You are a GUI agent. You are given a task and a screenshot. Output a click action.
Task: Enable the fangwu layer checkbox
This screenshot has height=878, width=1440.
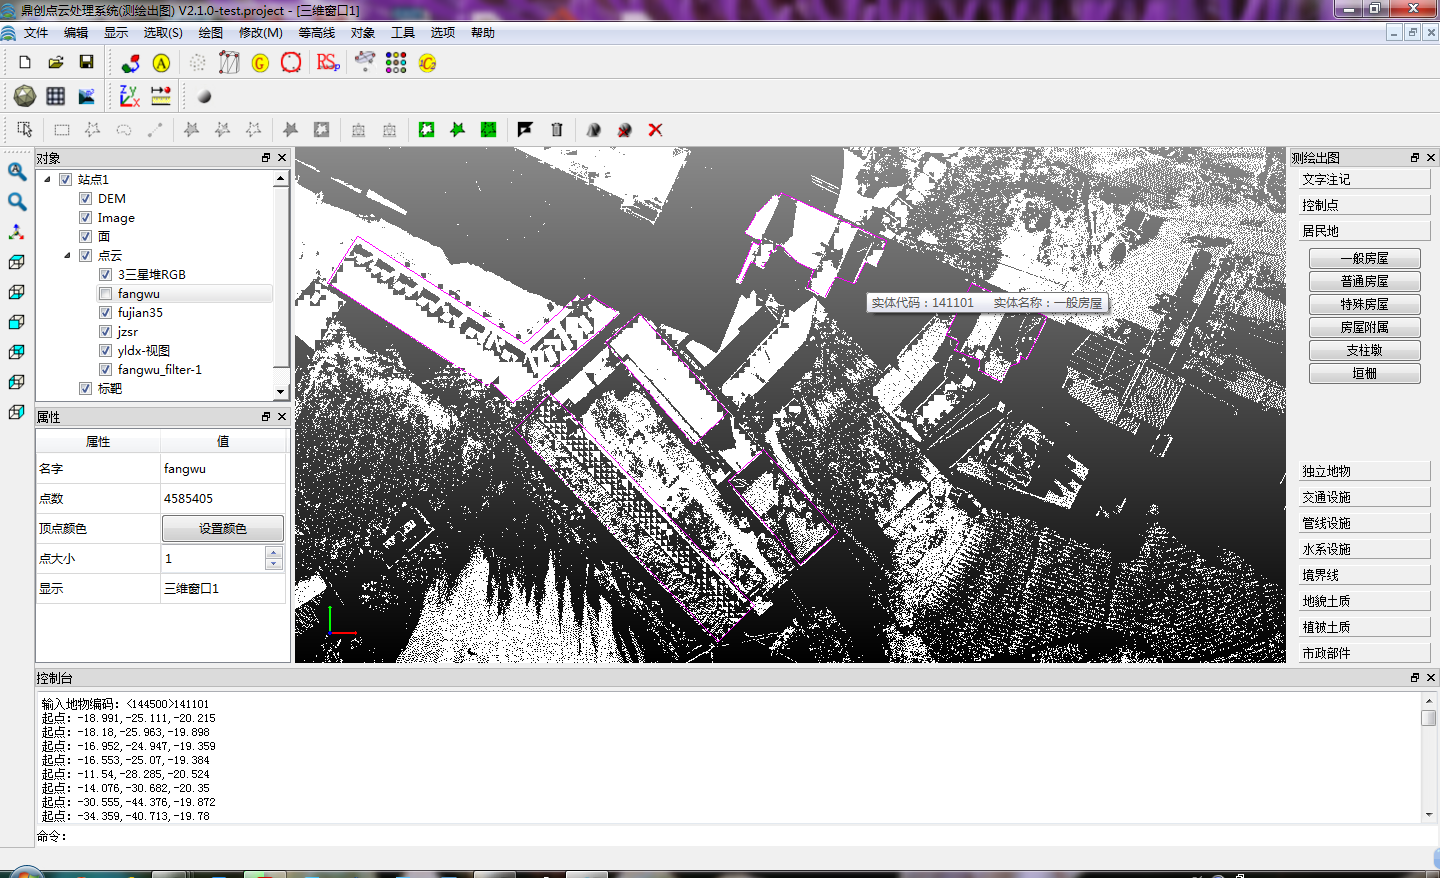tap(105, 294)
